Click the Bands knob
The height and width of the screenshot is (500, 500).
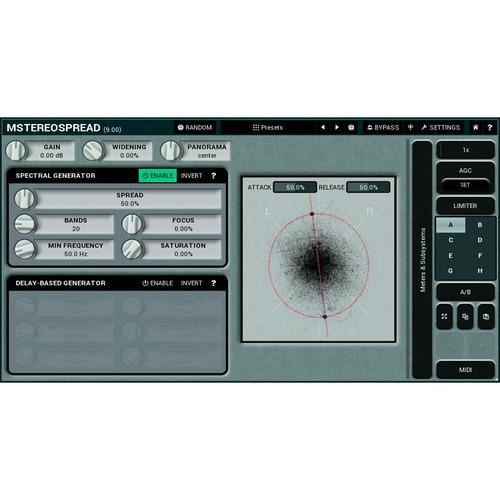coord(25,224)
